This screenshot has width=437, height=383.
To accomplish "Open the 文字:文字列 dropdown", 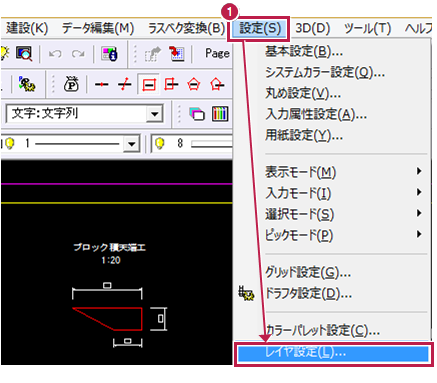I will click(154, 114).
